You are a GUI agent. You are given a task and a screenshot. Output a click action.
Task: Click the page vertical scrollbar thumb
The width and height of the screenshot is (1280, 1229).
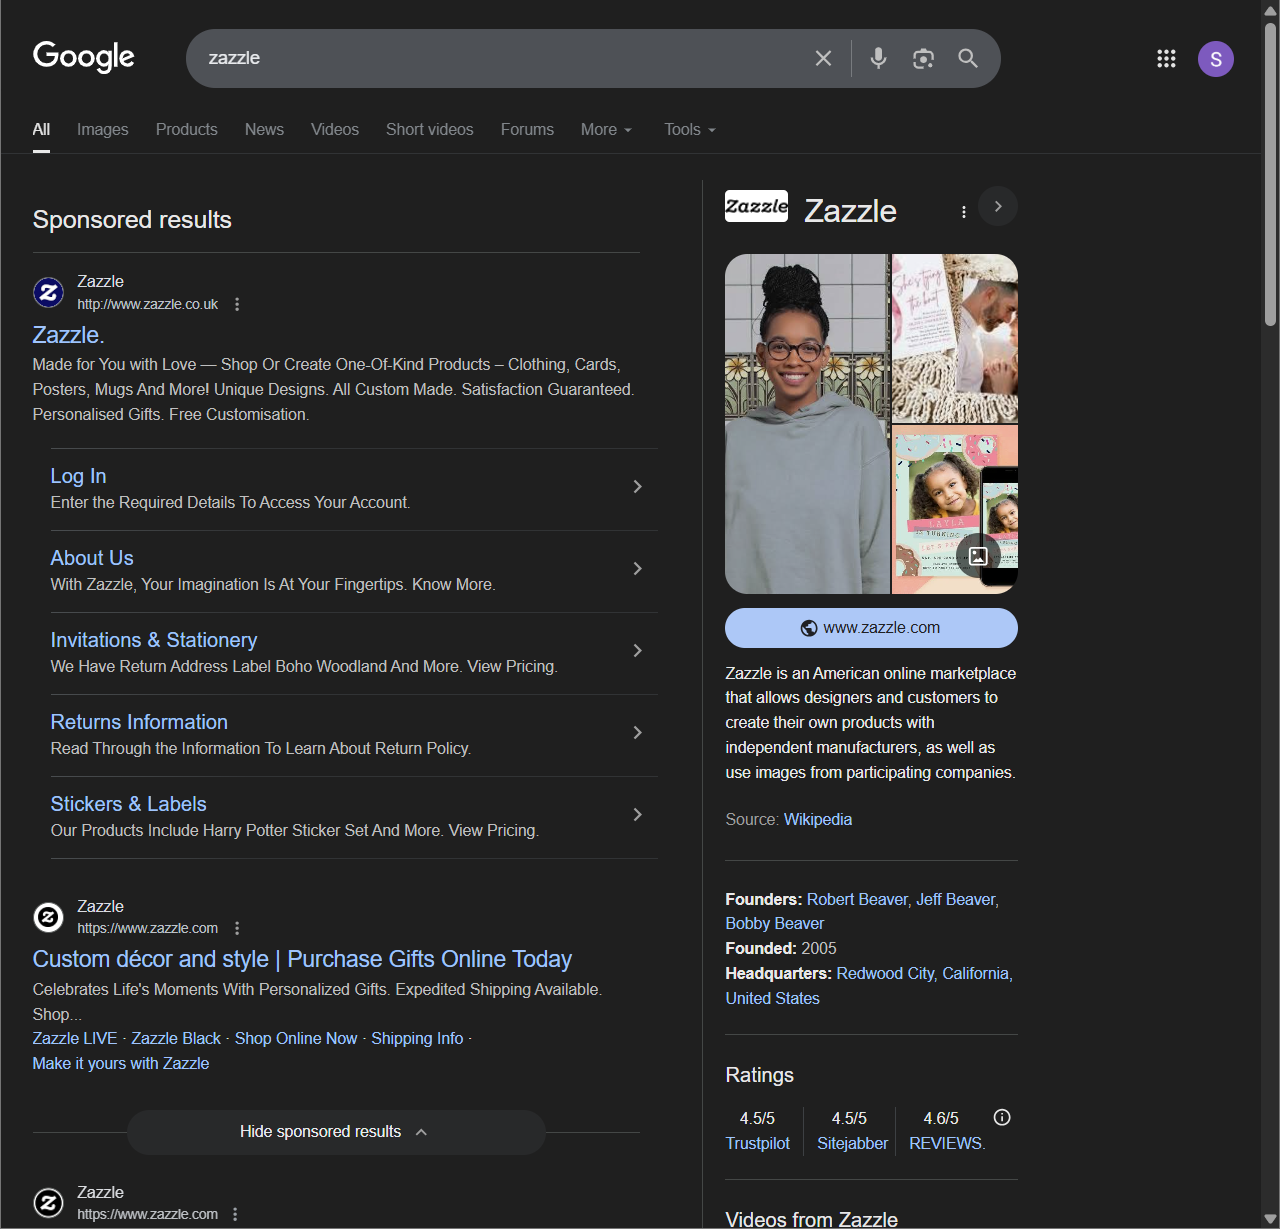[1270, 174]
